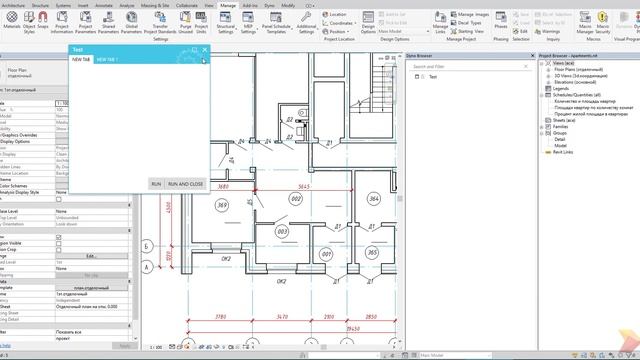
Task: Click the Properties help link
Action: [5, 346]
